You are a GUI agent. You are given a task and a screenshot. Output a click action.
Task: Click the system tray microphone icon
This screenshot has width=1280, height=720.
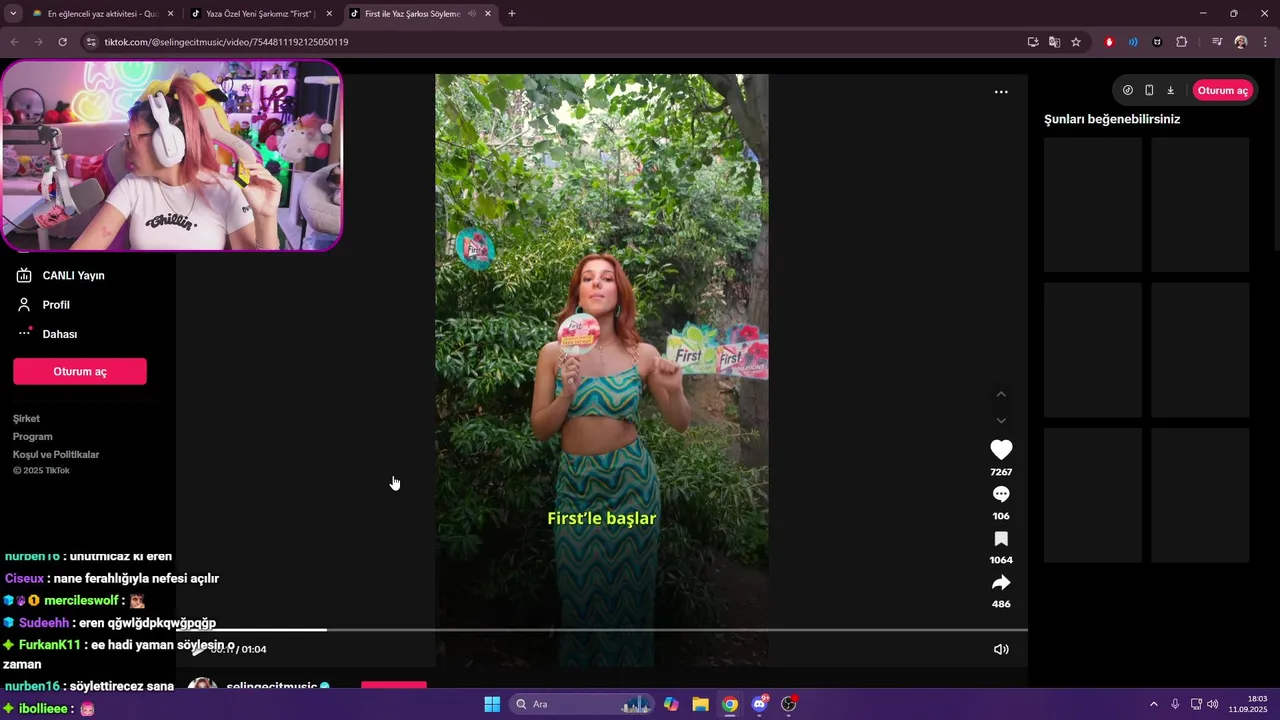click(x=1175, y=704)
